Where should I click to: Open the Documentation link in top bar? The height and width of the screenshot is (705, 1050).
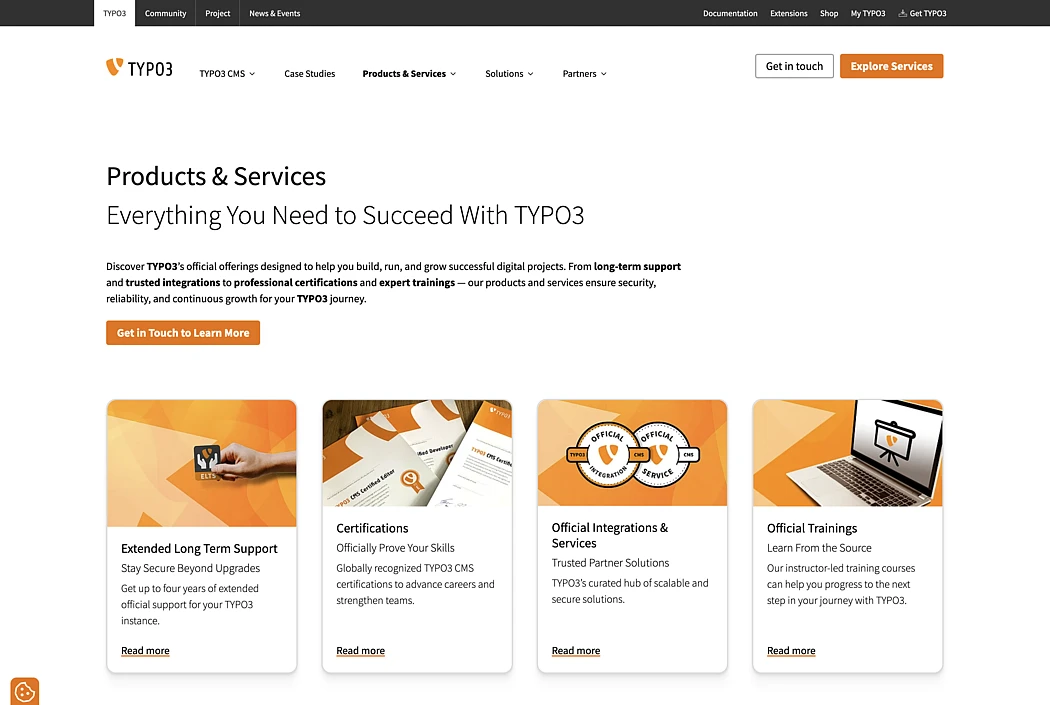pyautogui.click(x=730, y=13)
